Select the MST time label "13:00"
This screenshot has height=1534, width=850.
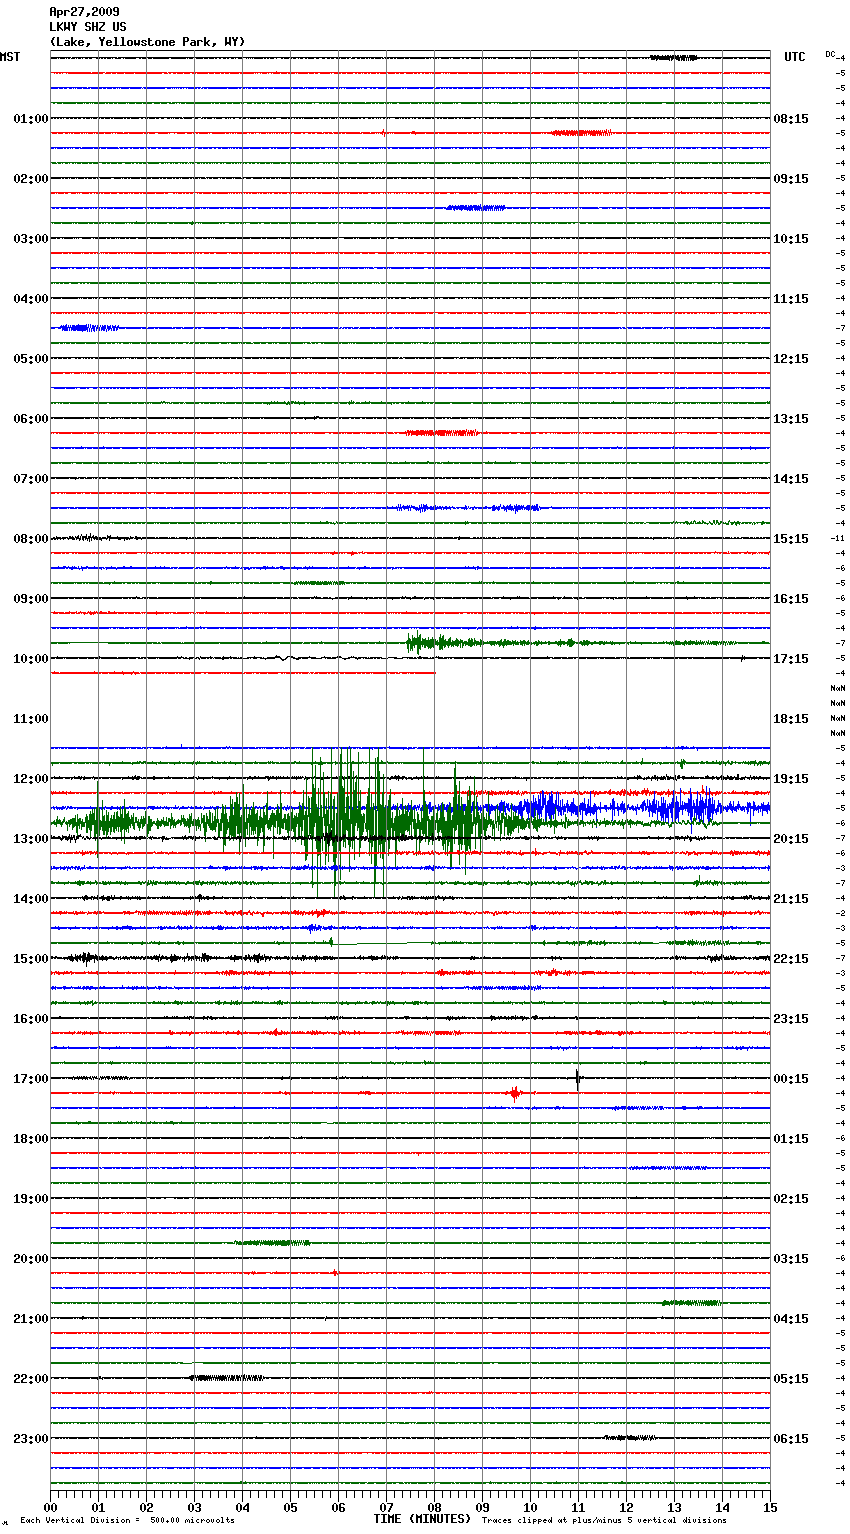[x=31, y=839]
